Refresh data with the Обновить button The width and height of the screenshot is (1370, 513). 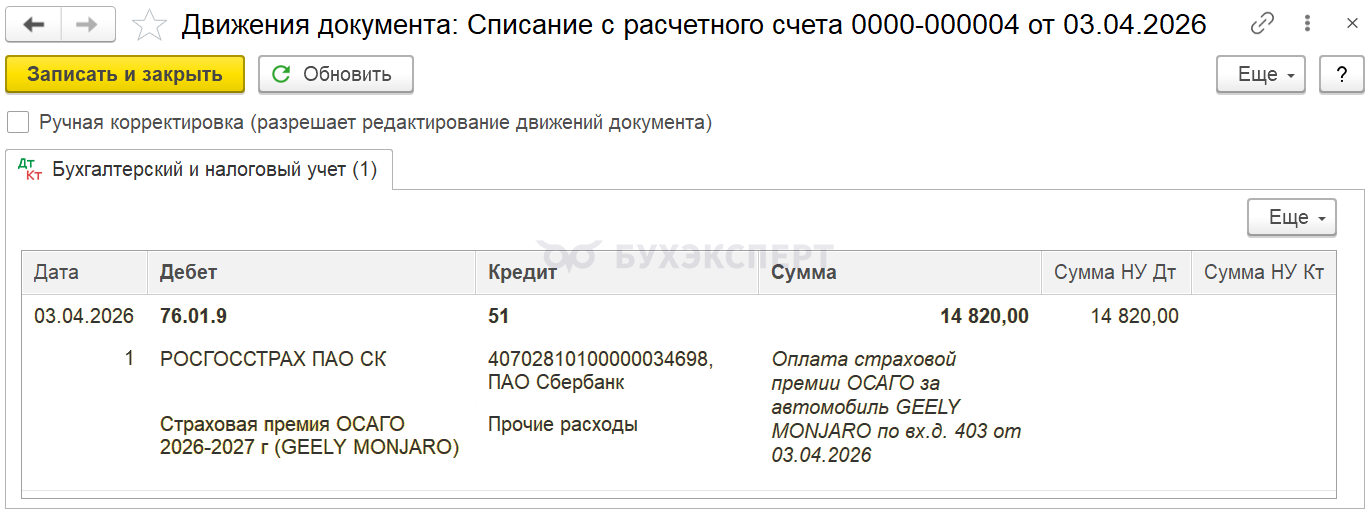pos(335,74)
